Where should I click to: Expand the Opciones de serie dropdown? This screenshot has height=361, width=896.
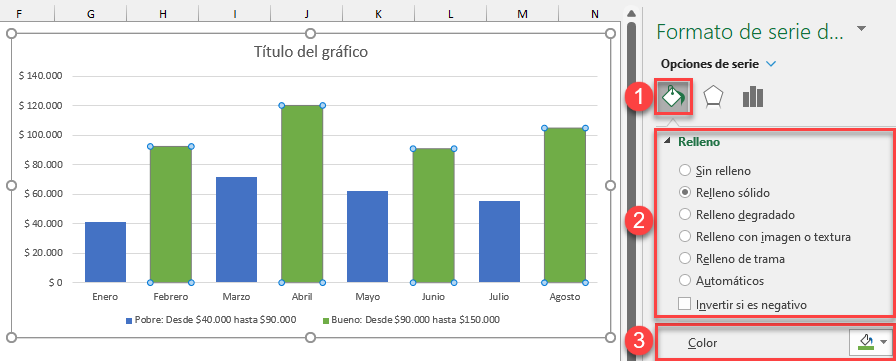pyautogui.click(x=771, y=64)
